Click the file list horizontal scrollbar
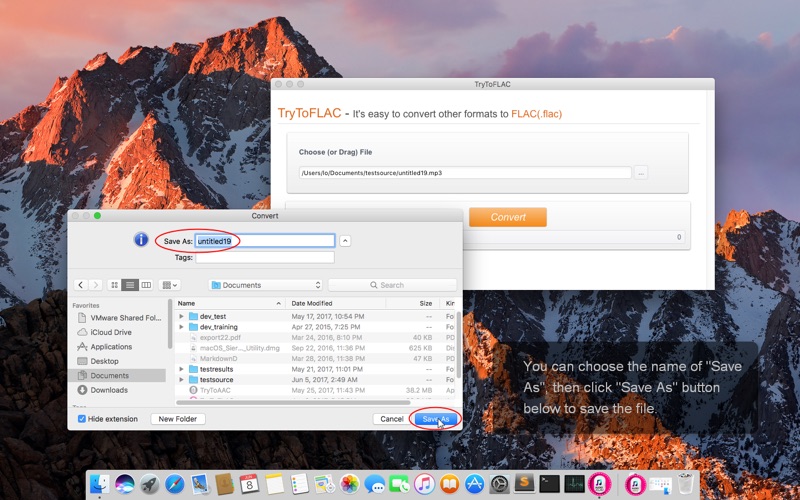Image resolution: width=800 pixels, height=500 pixels. point(293,403)
